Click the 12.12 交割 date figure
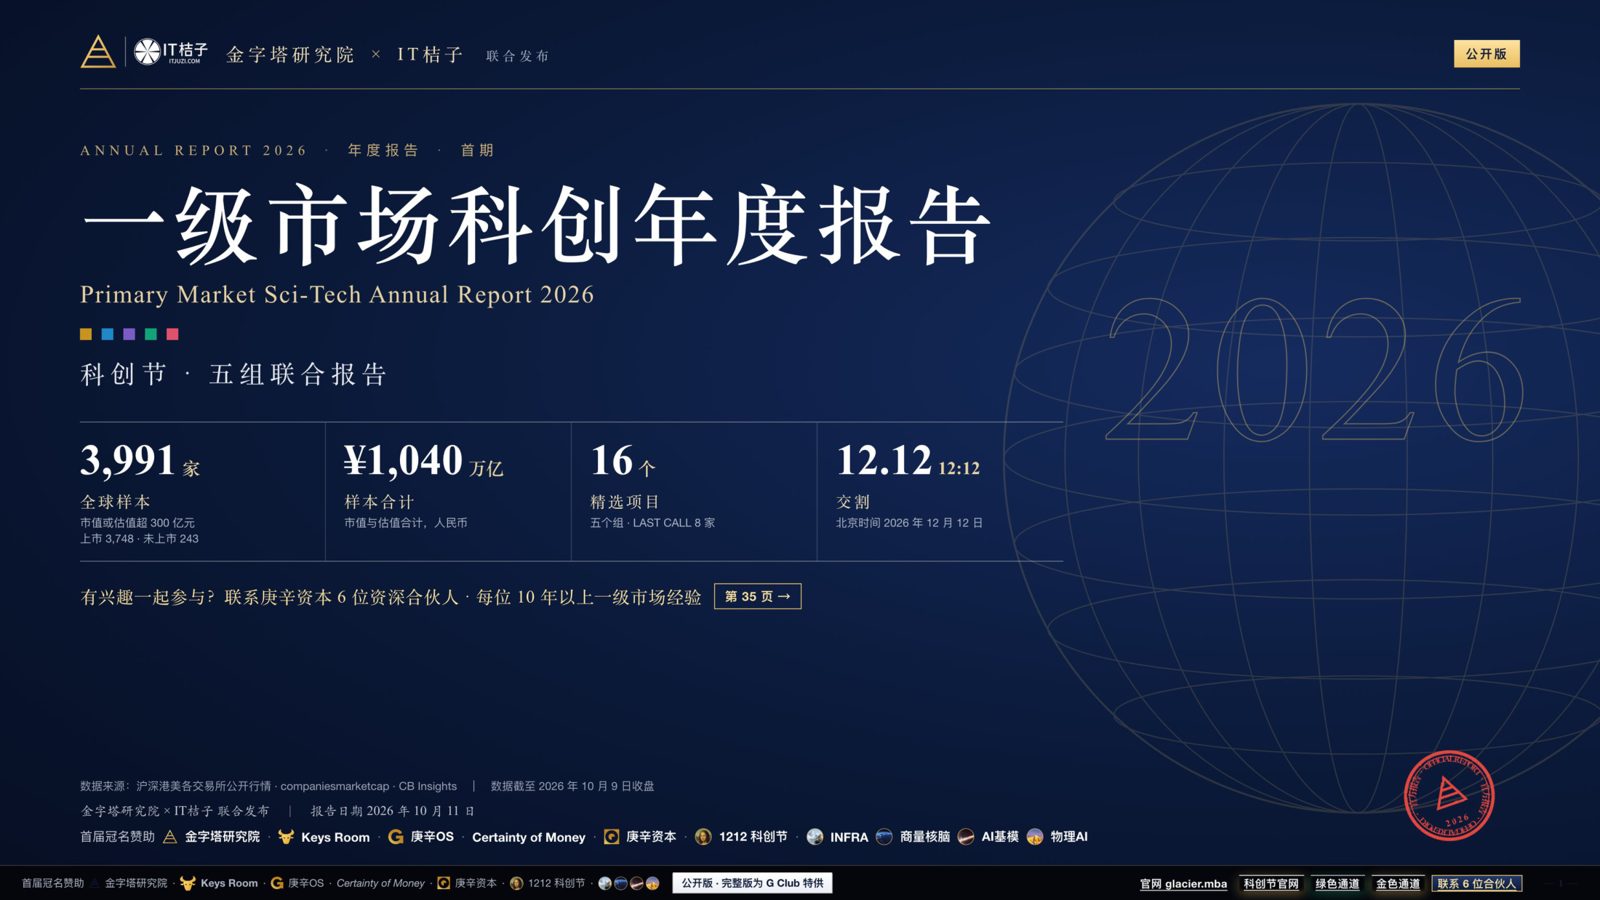Viewport: 1600px width, 900px height. point(908,462)
